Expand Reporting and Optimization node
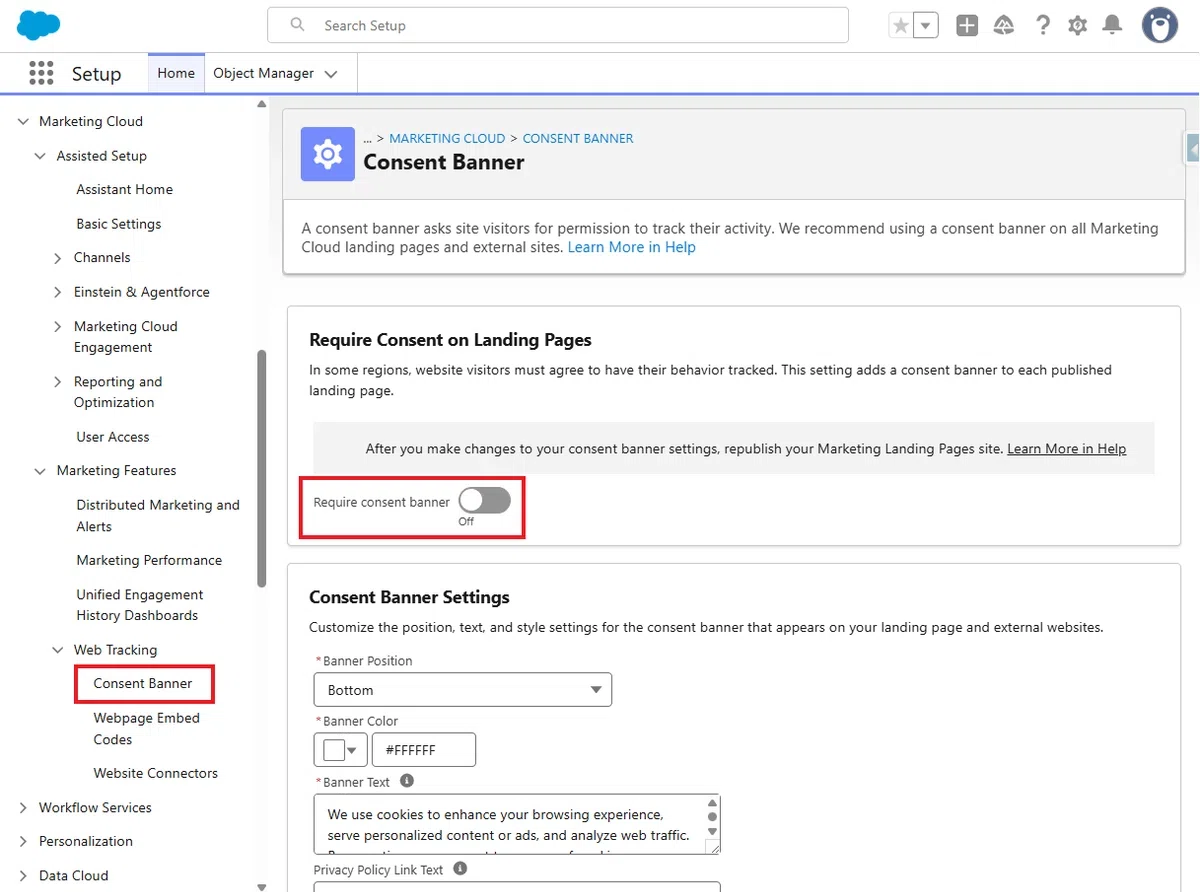Viewport: 1200px width, 892px height. click(58, 382)
